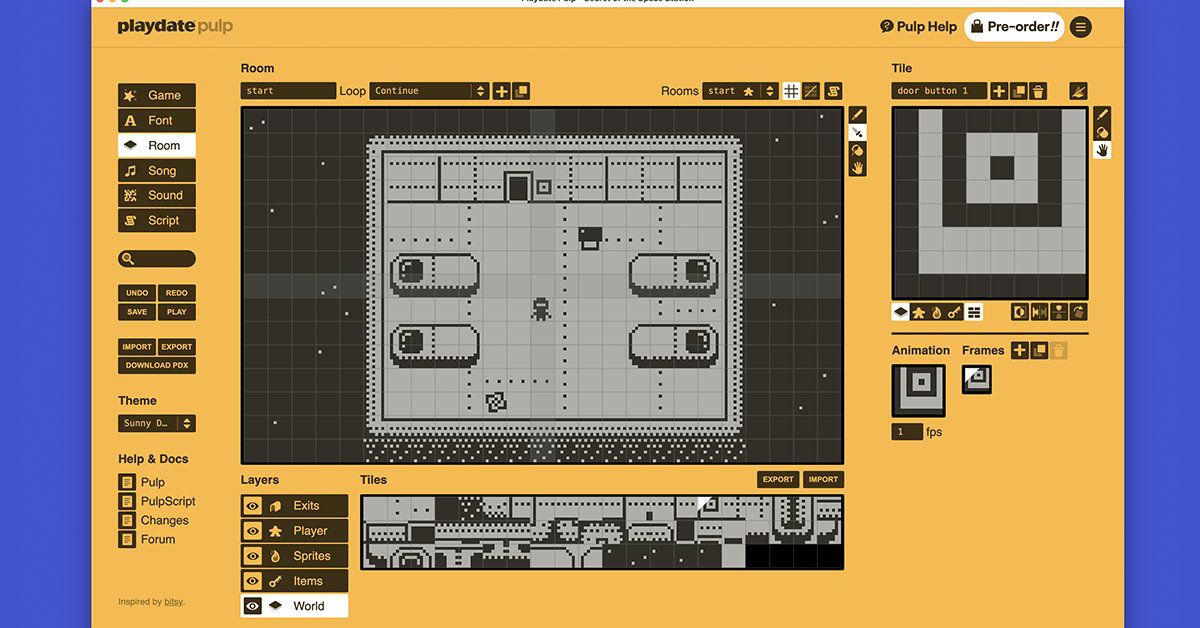Select the first animation frame thumbnail

[x=977, y=379]
